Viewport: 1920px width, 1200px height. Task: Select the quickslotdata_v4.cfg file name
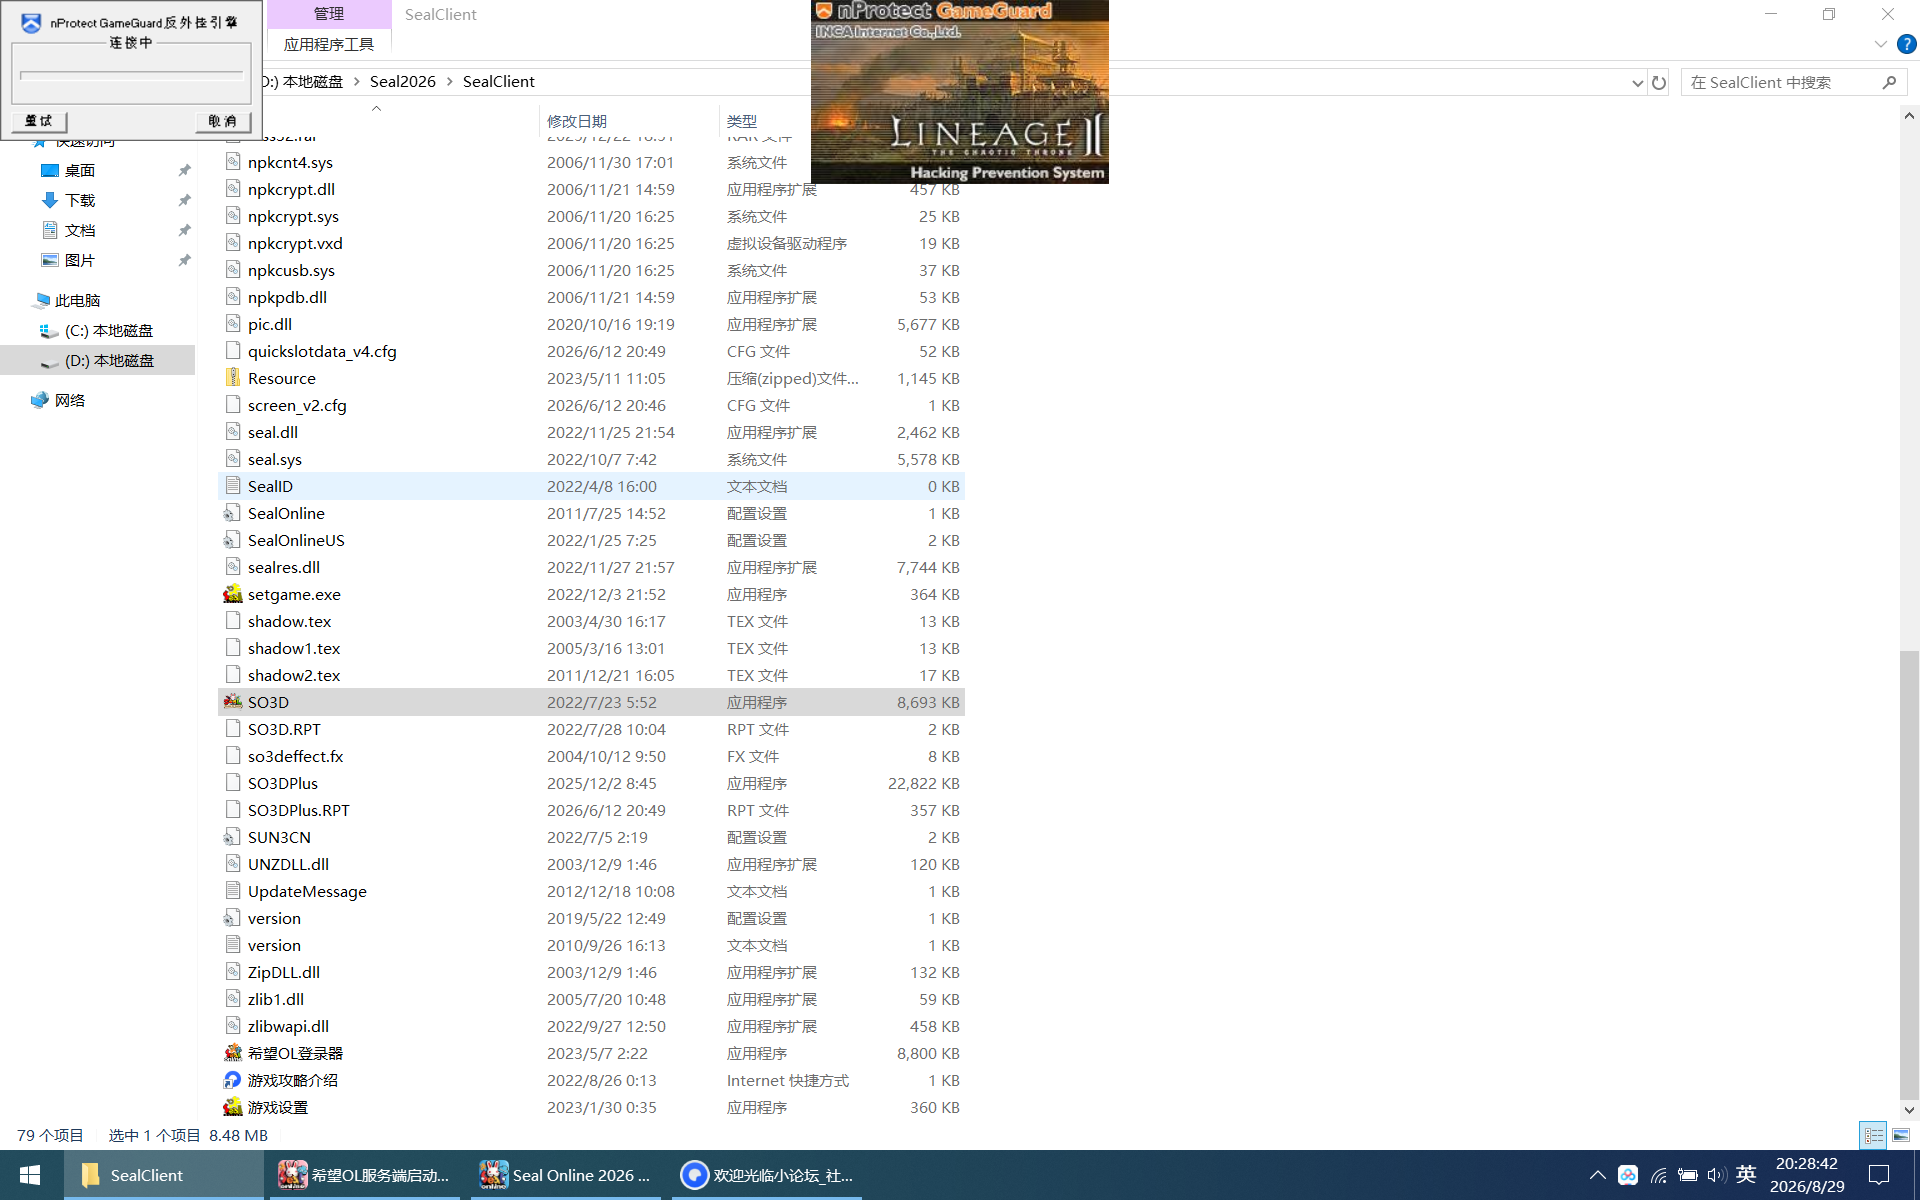322,351
